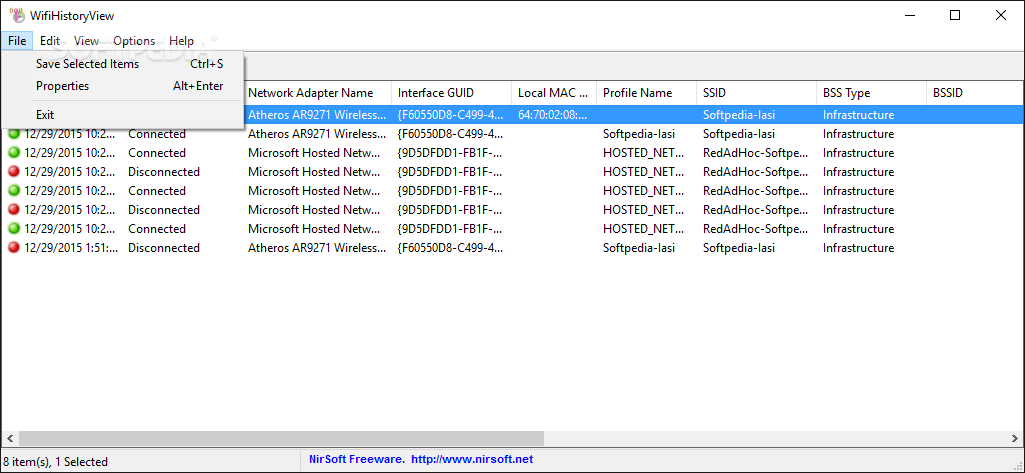Open the http://www.nirsoft.net link
1025x473 pixels.
471,459
